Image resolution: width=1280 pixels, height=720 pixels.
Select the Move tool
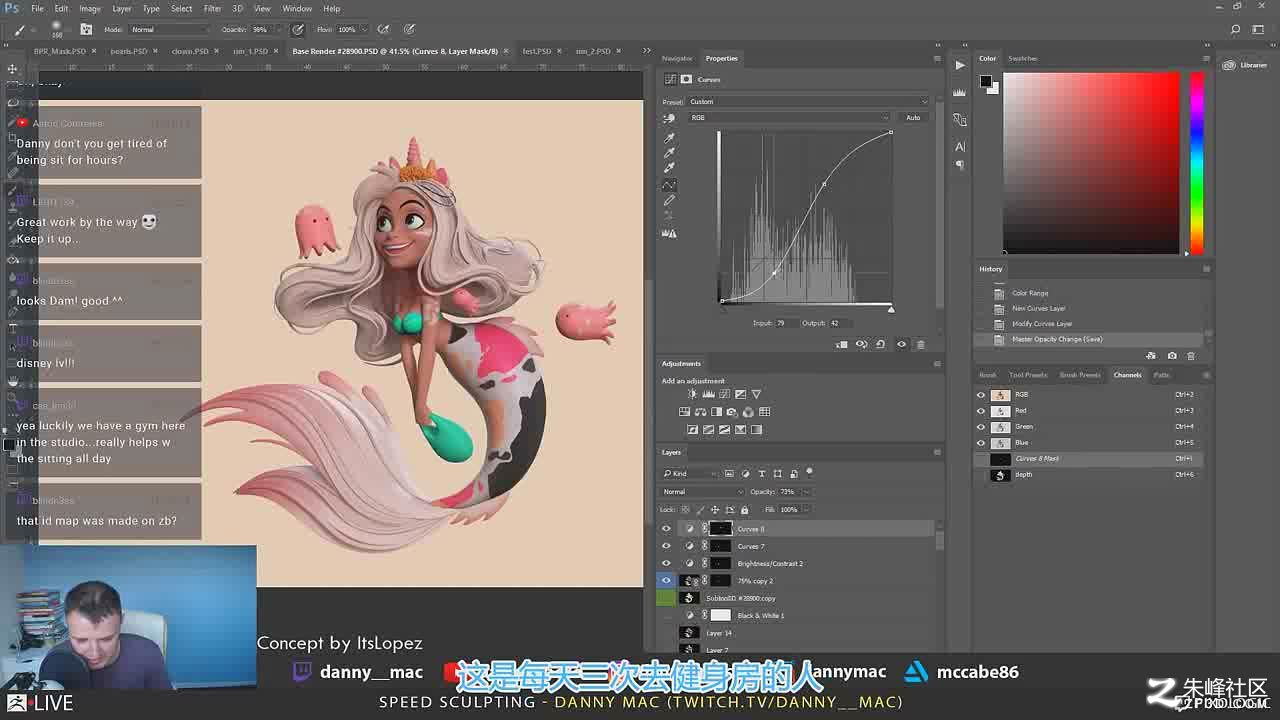point(13,69)
